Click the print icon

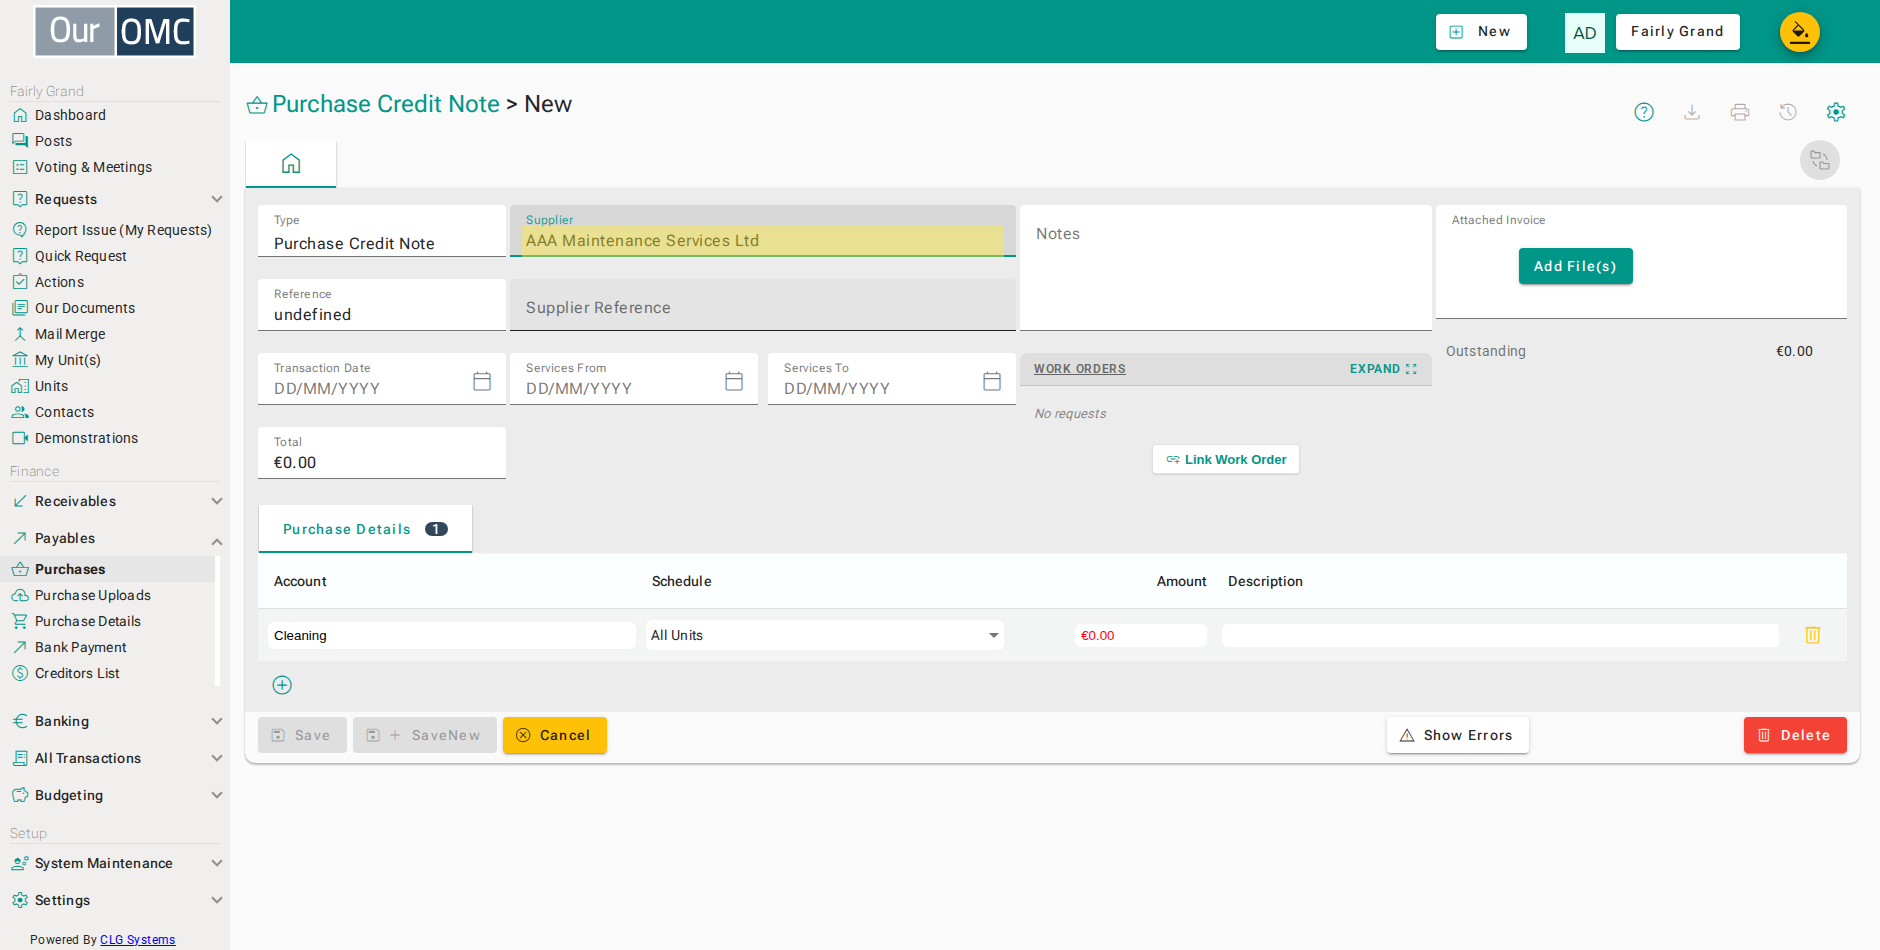(1740, 112)
